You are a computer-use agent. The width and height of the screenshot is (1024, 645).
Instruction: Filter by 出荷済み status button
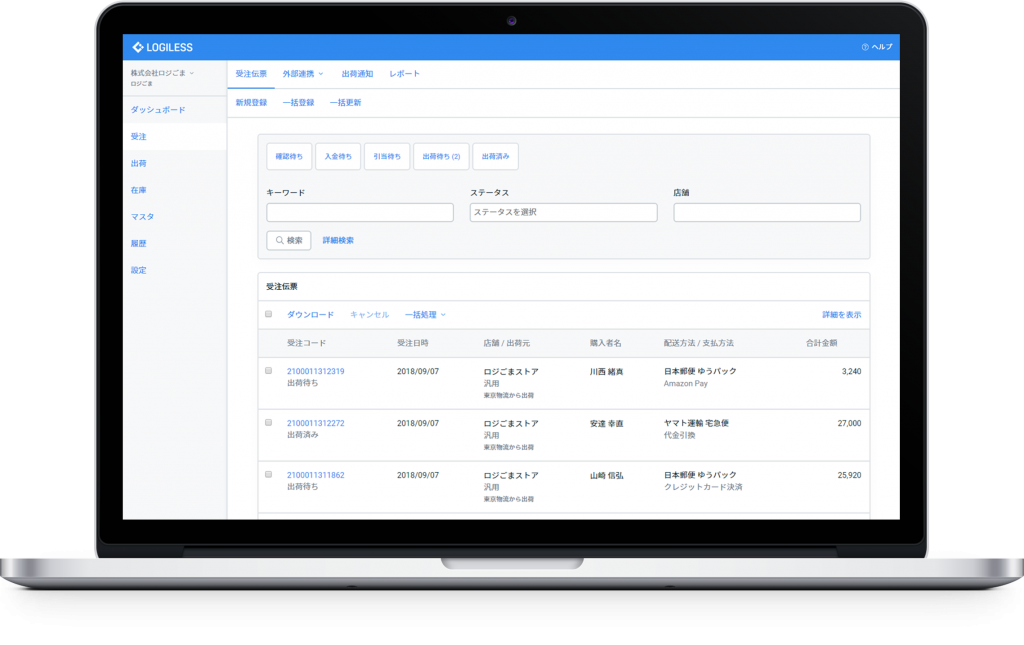coord(496,157)
